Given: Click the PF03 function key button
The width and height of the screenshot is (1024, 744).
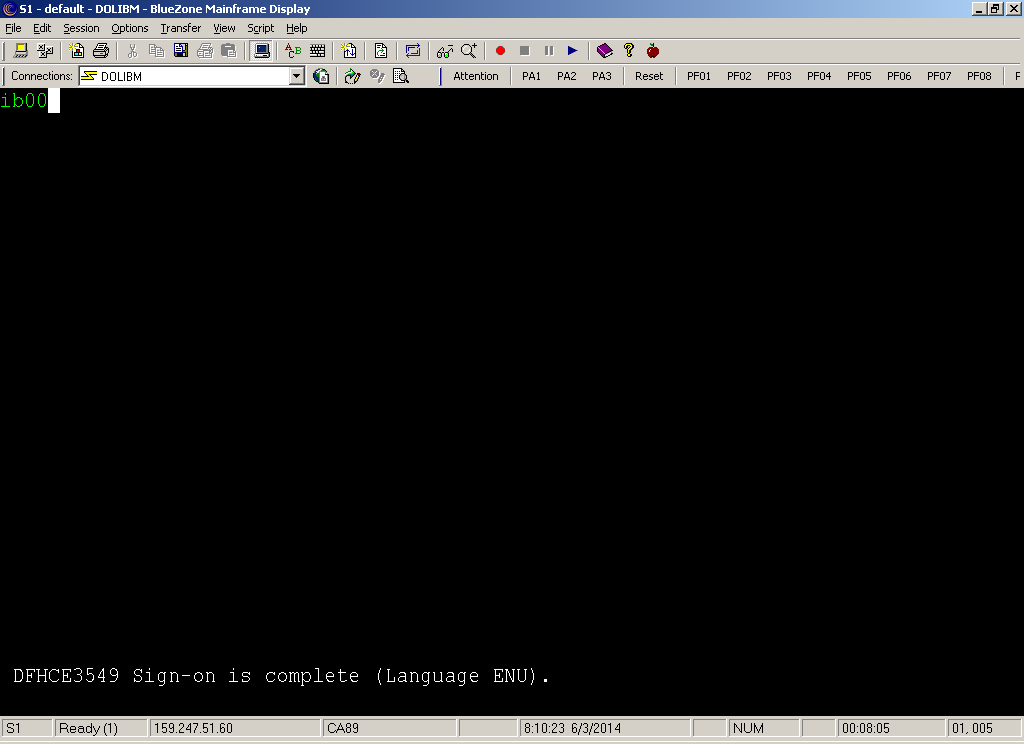Looking at the screenshot, I should click(x=779, y=76).
